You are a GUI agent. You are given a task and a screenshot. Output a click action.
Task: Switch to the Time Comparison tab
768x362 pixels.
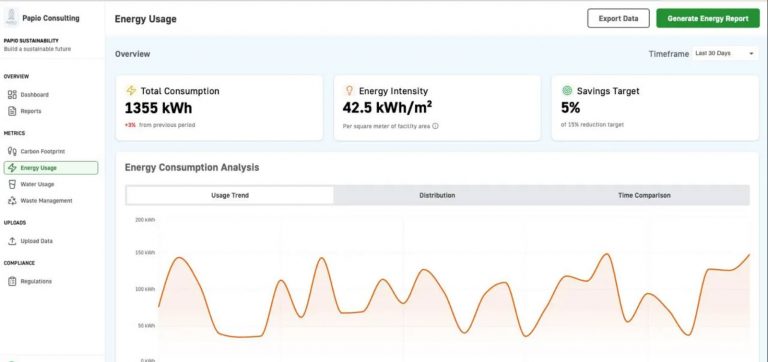pos(644,195)
